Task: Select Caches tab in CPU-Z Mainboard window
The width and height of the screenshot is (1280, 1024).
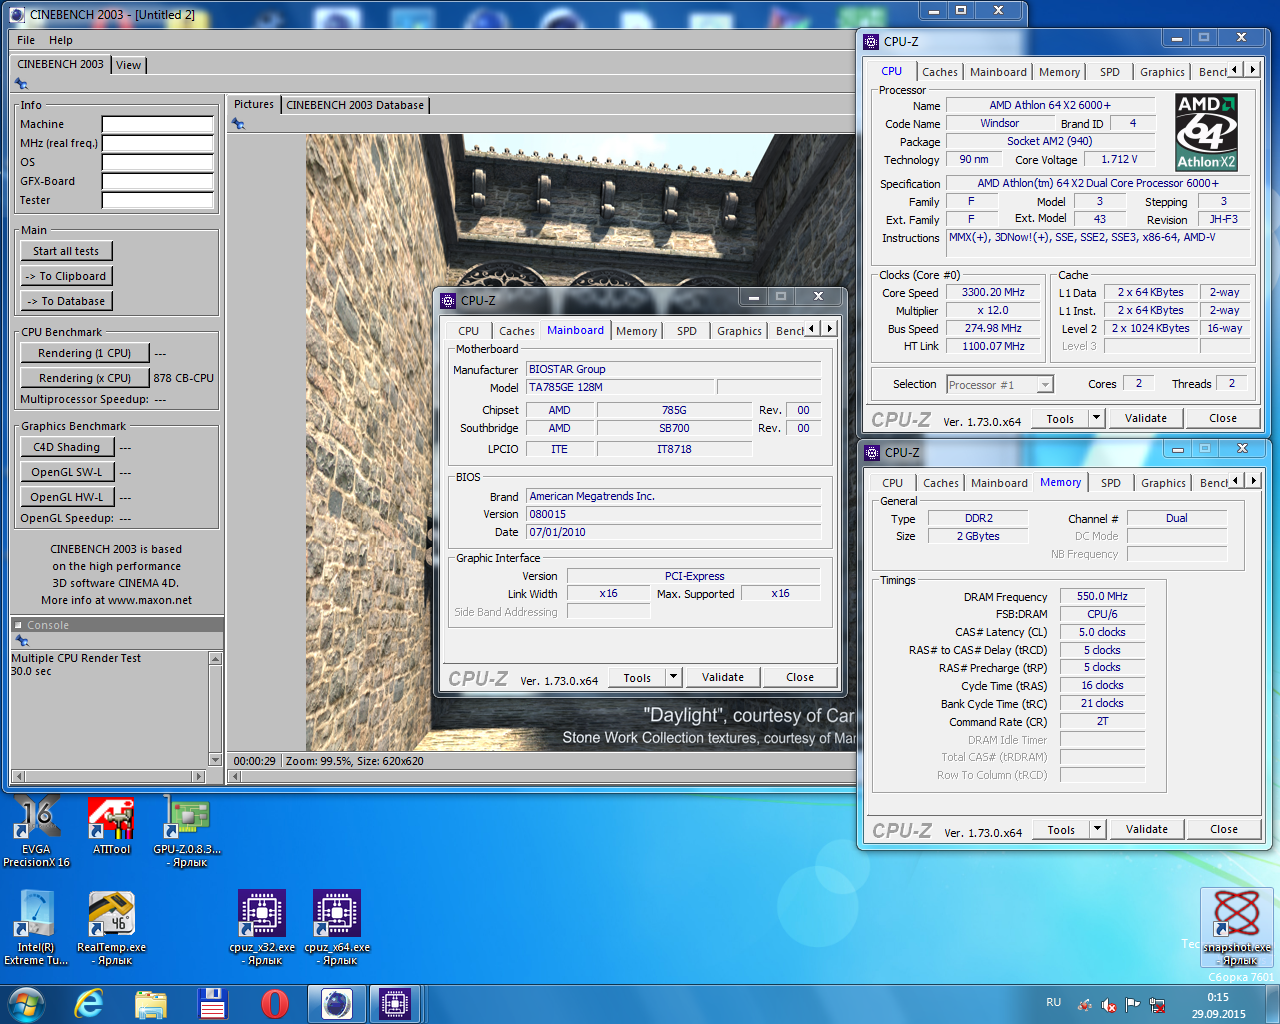Action: click(517, 331)
